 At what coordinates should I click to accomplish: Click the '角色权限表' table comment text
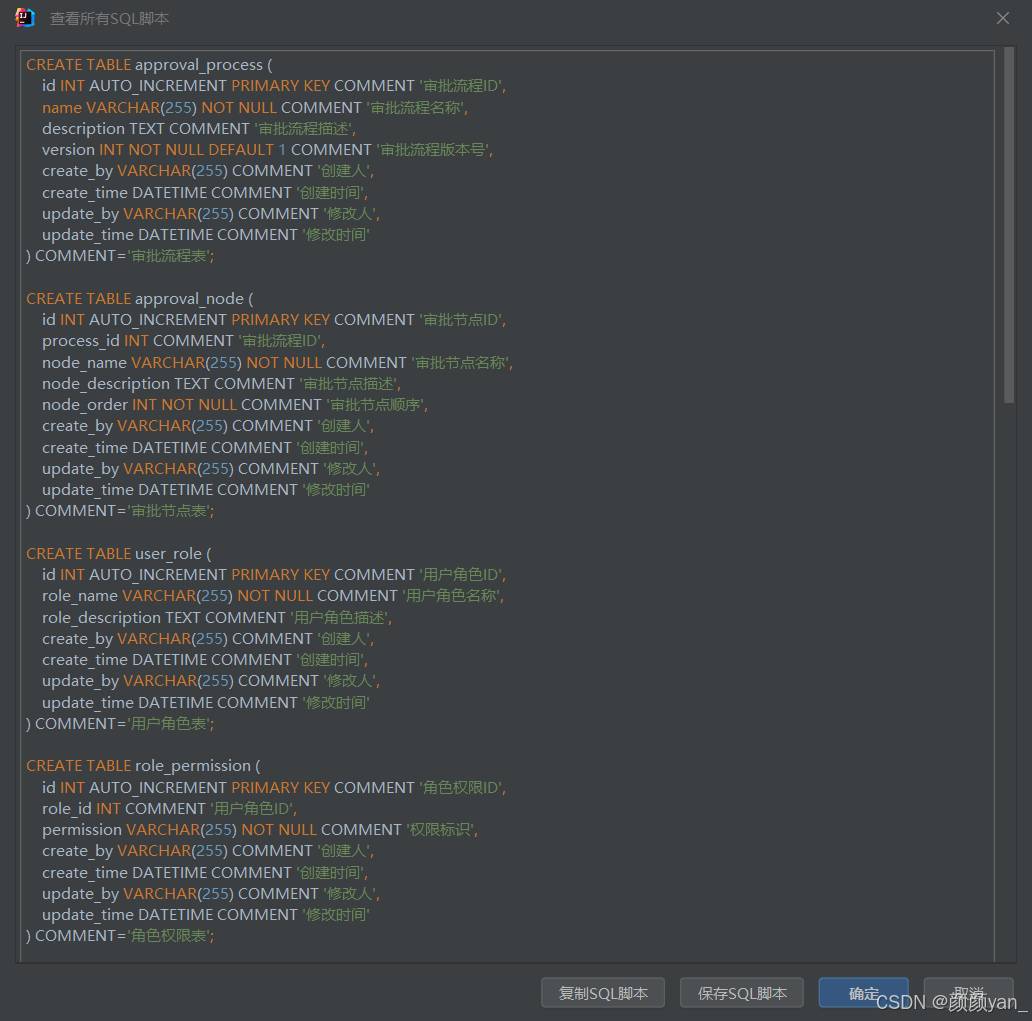[x=170, y=936]
